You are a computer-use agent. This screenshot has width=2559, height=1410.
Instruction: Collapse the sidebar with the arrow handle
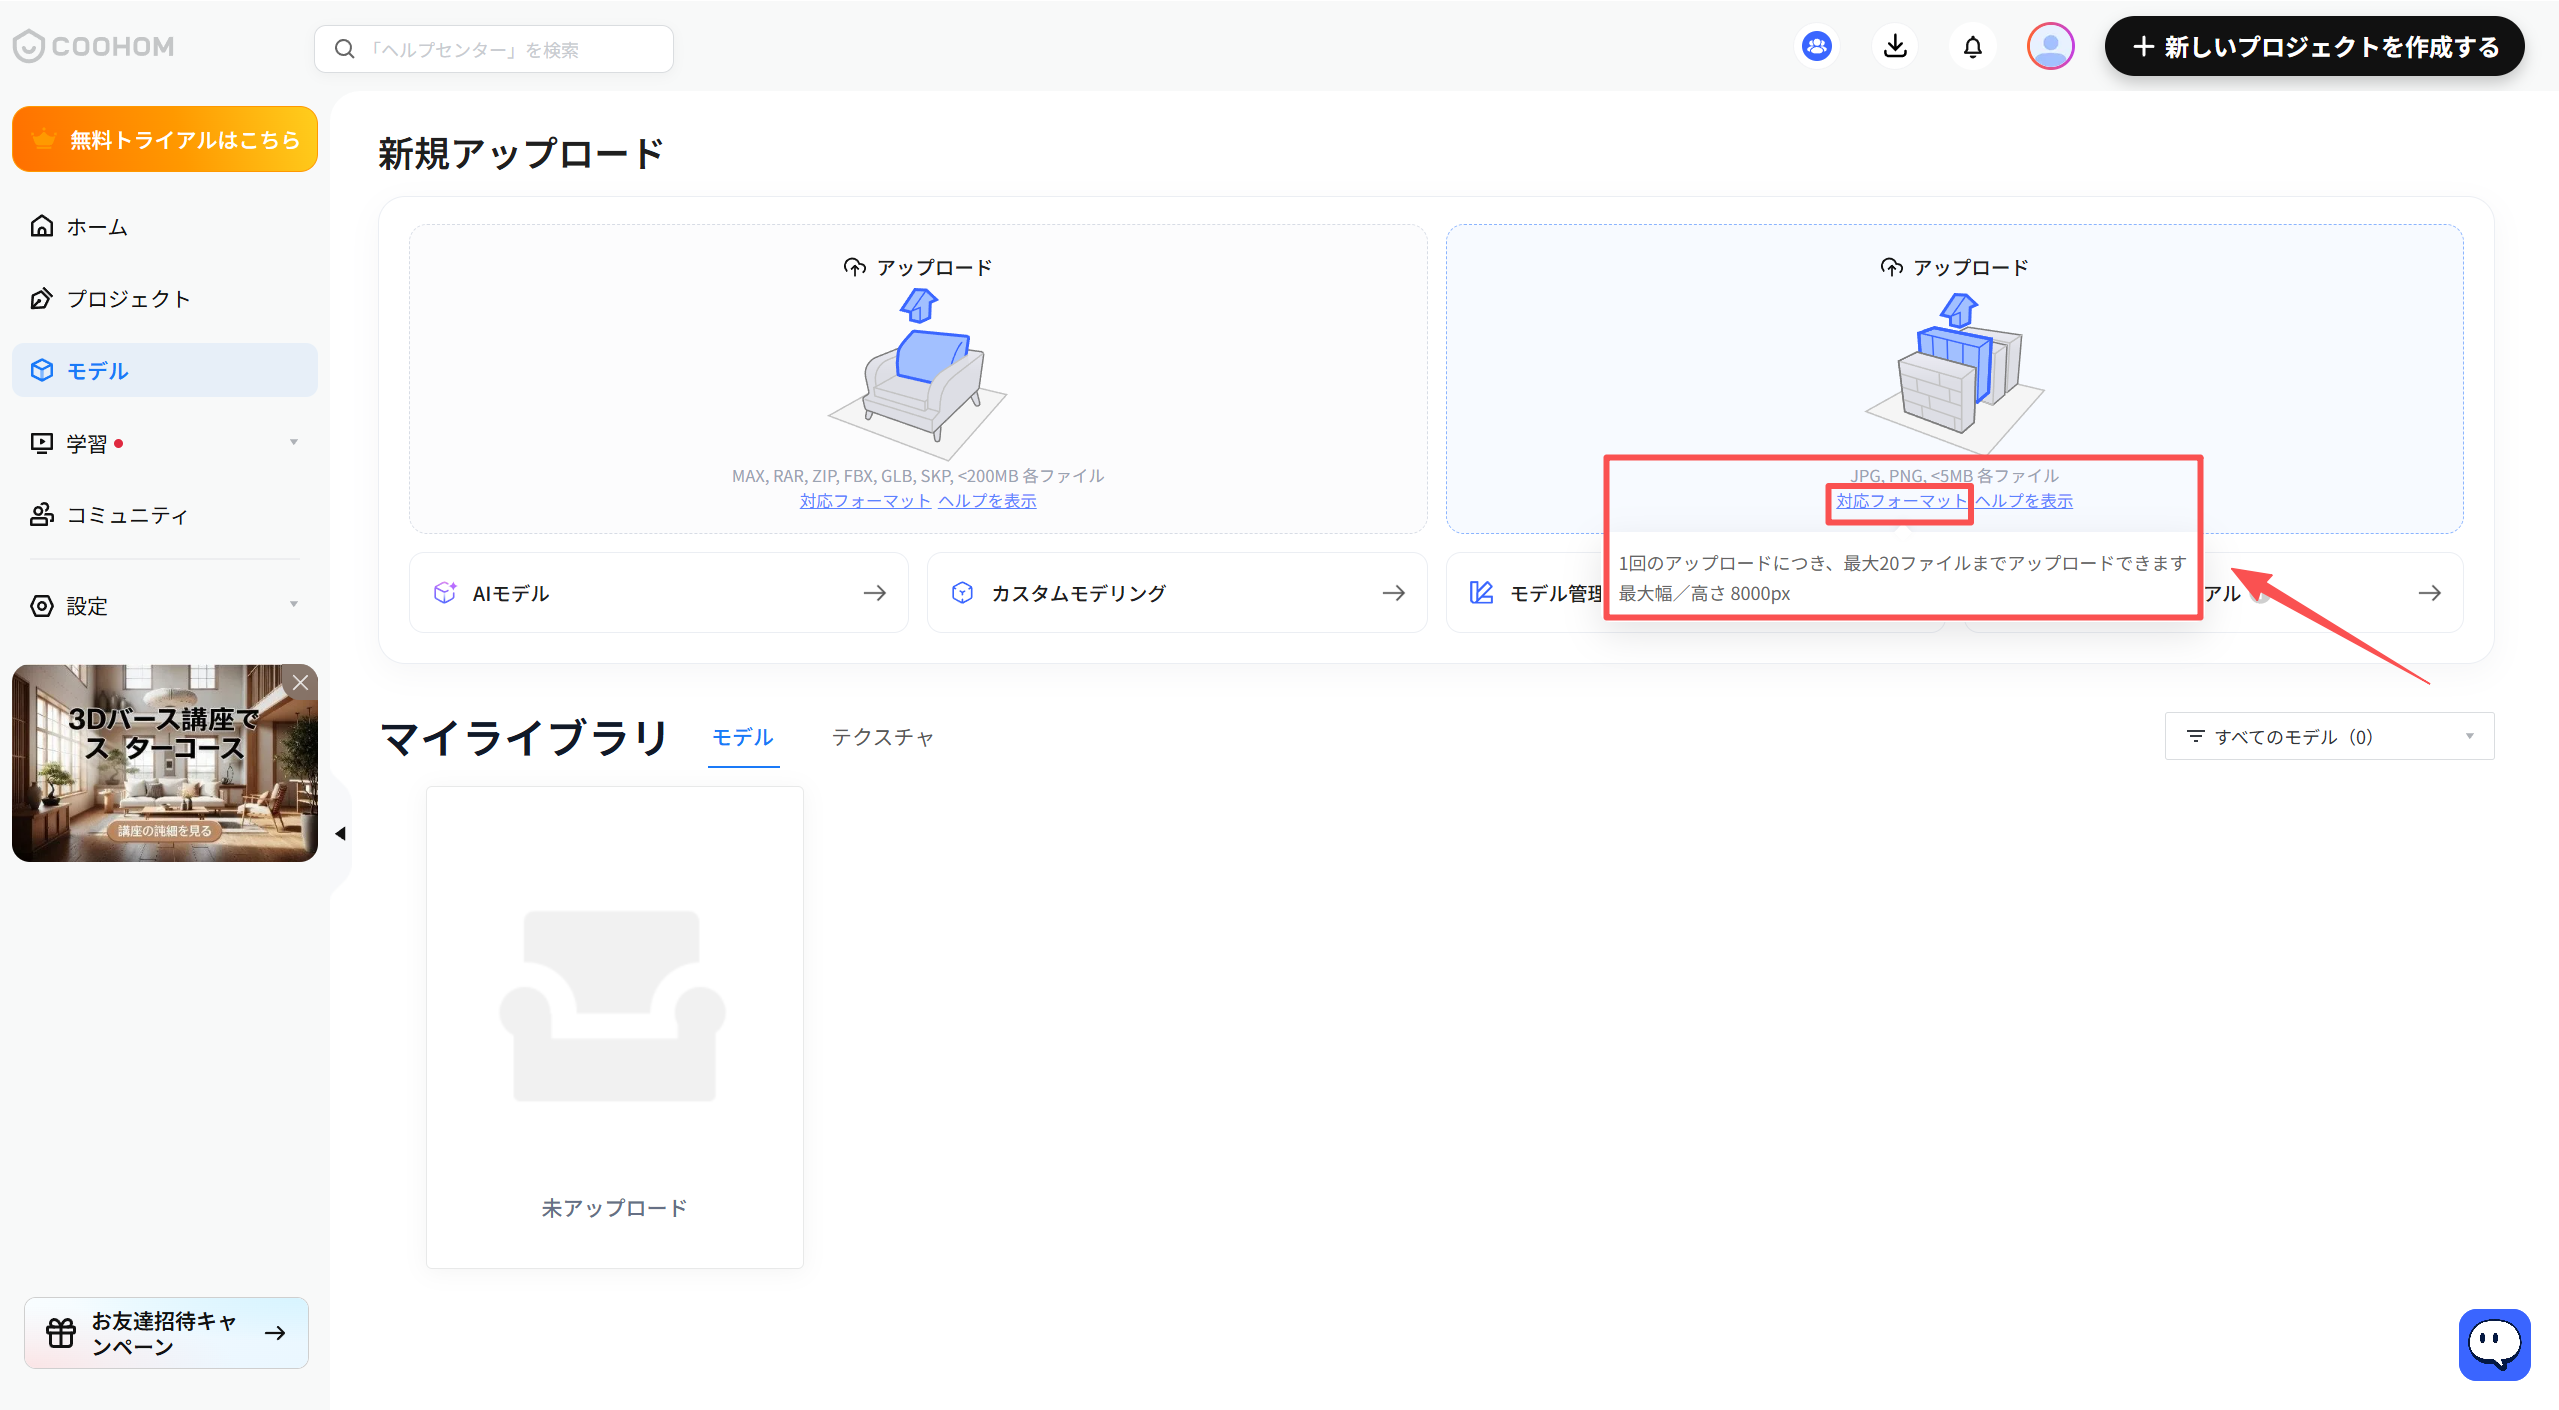[340, 833]
